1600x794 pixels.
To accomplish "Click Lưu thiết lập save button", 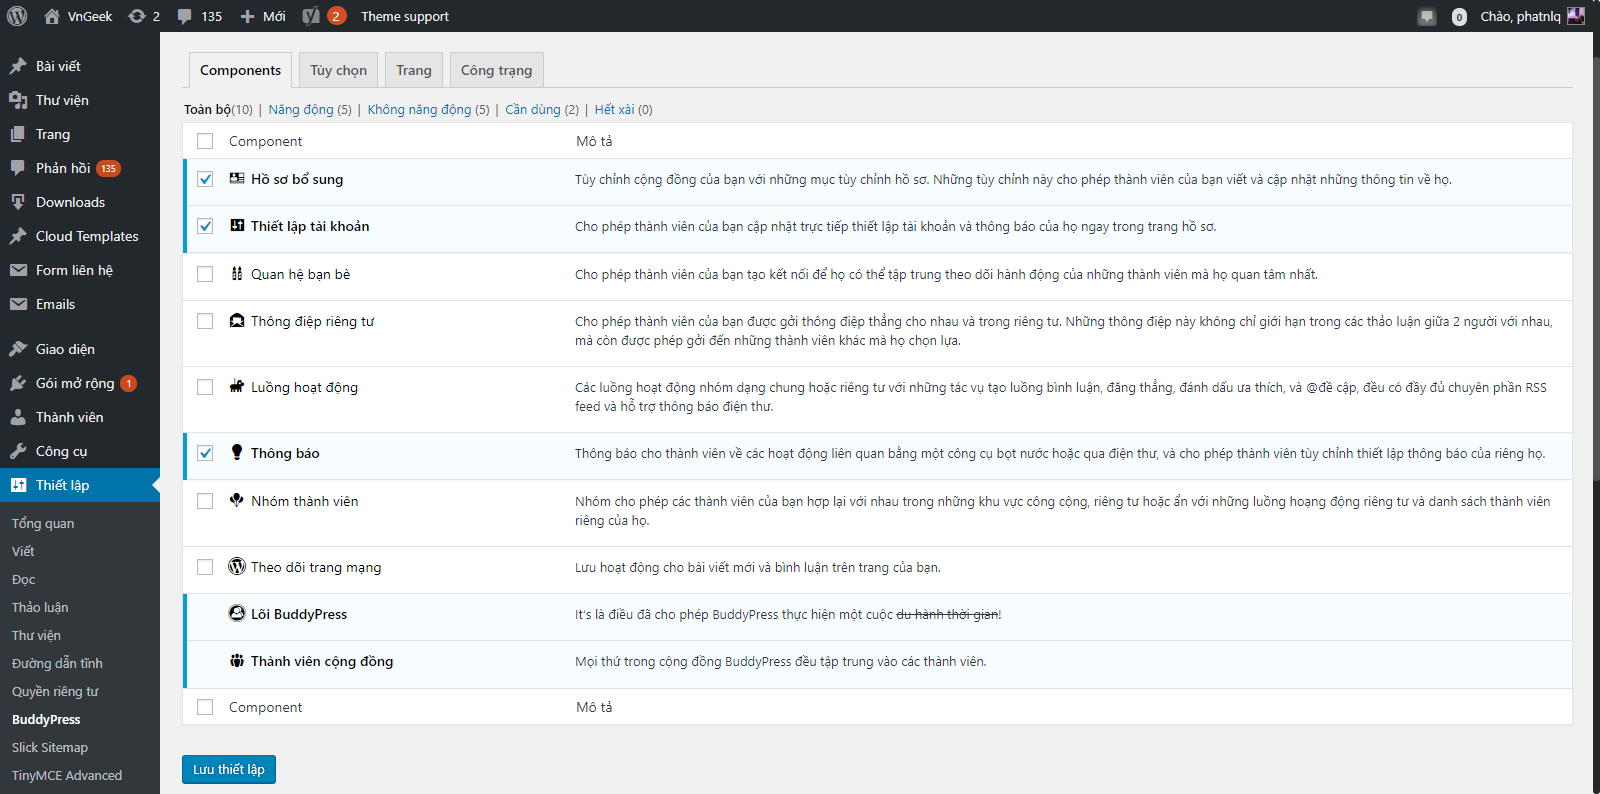I will pos(229,769).
